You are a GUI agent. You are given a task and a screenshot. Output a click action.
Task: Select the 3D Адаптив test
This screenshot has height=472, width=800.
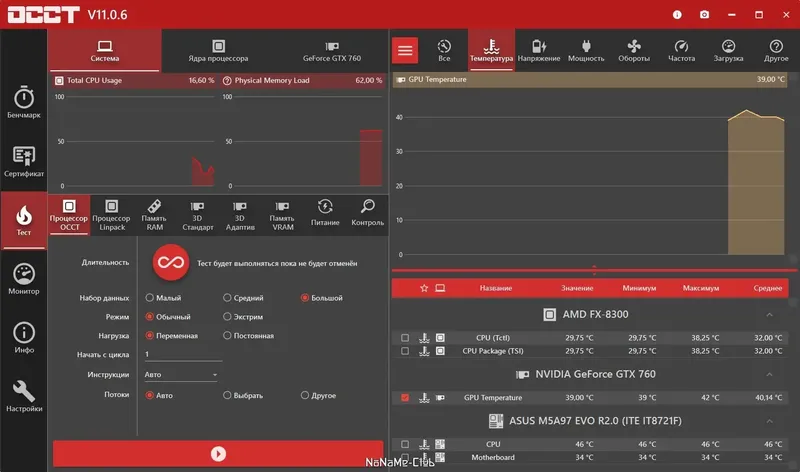(x=239, y=215)
